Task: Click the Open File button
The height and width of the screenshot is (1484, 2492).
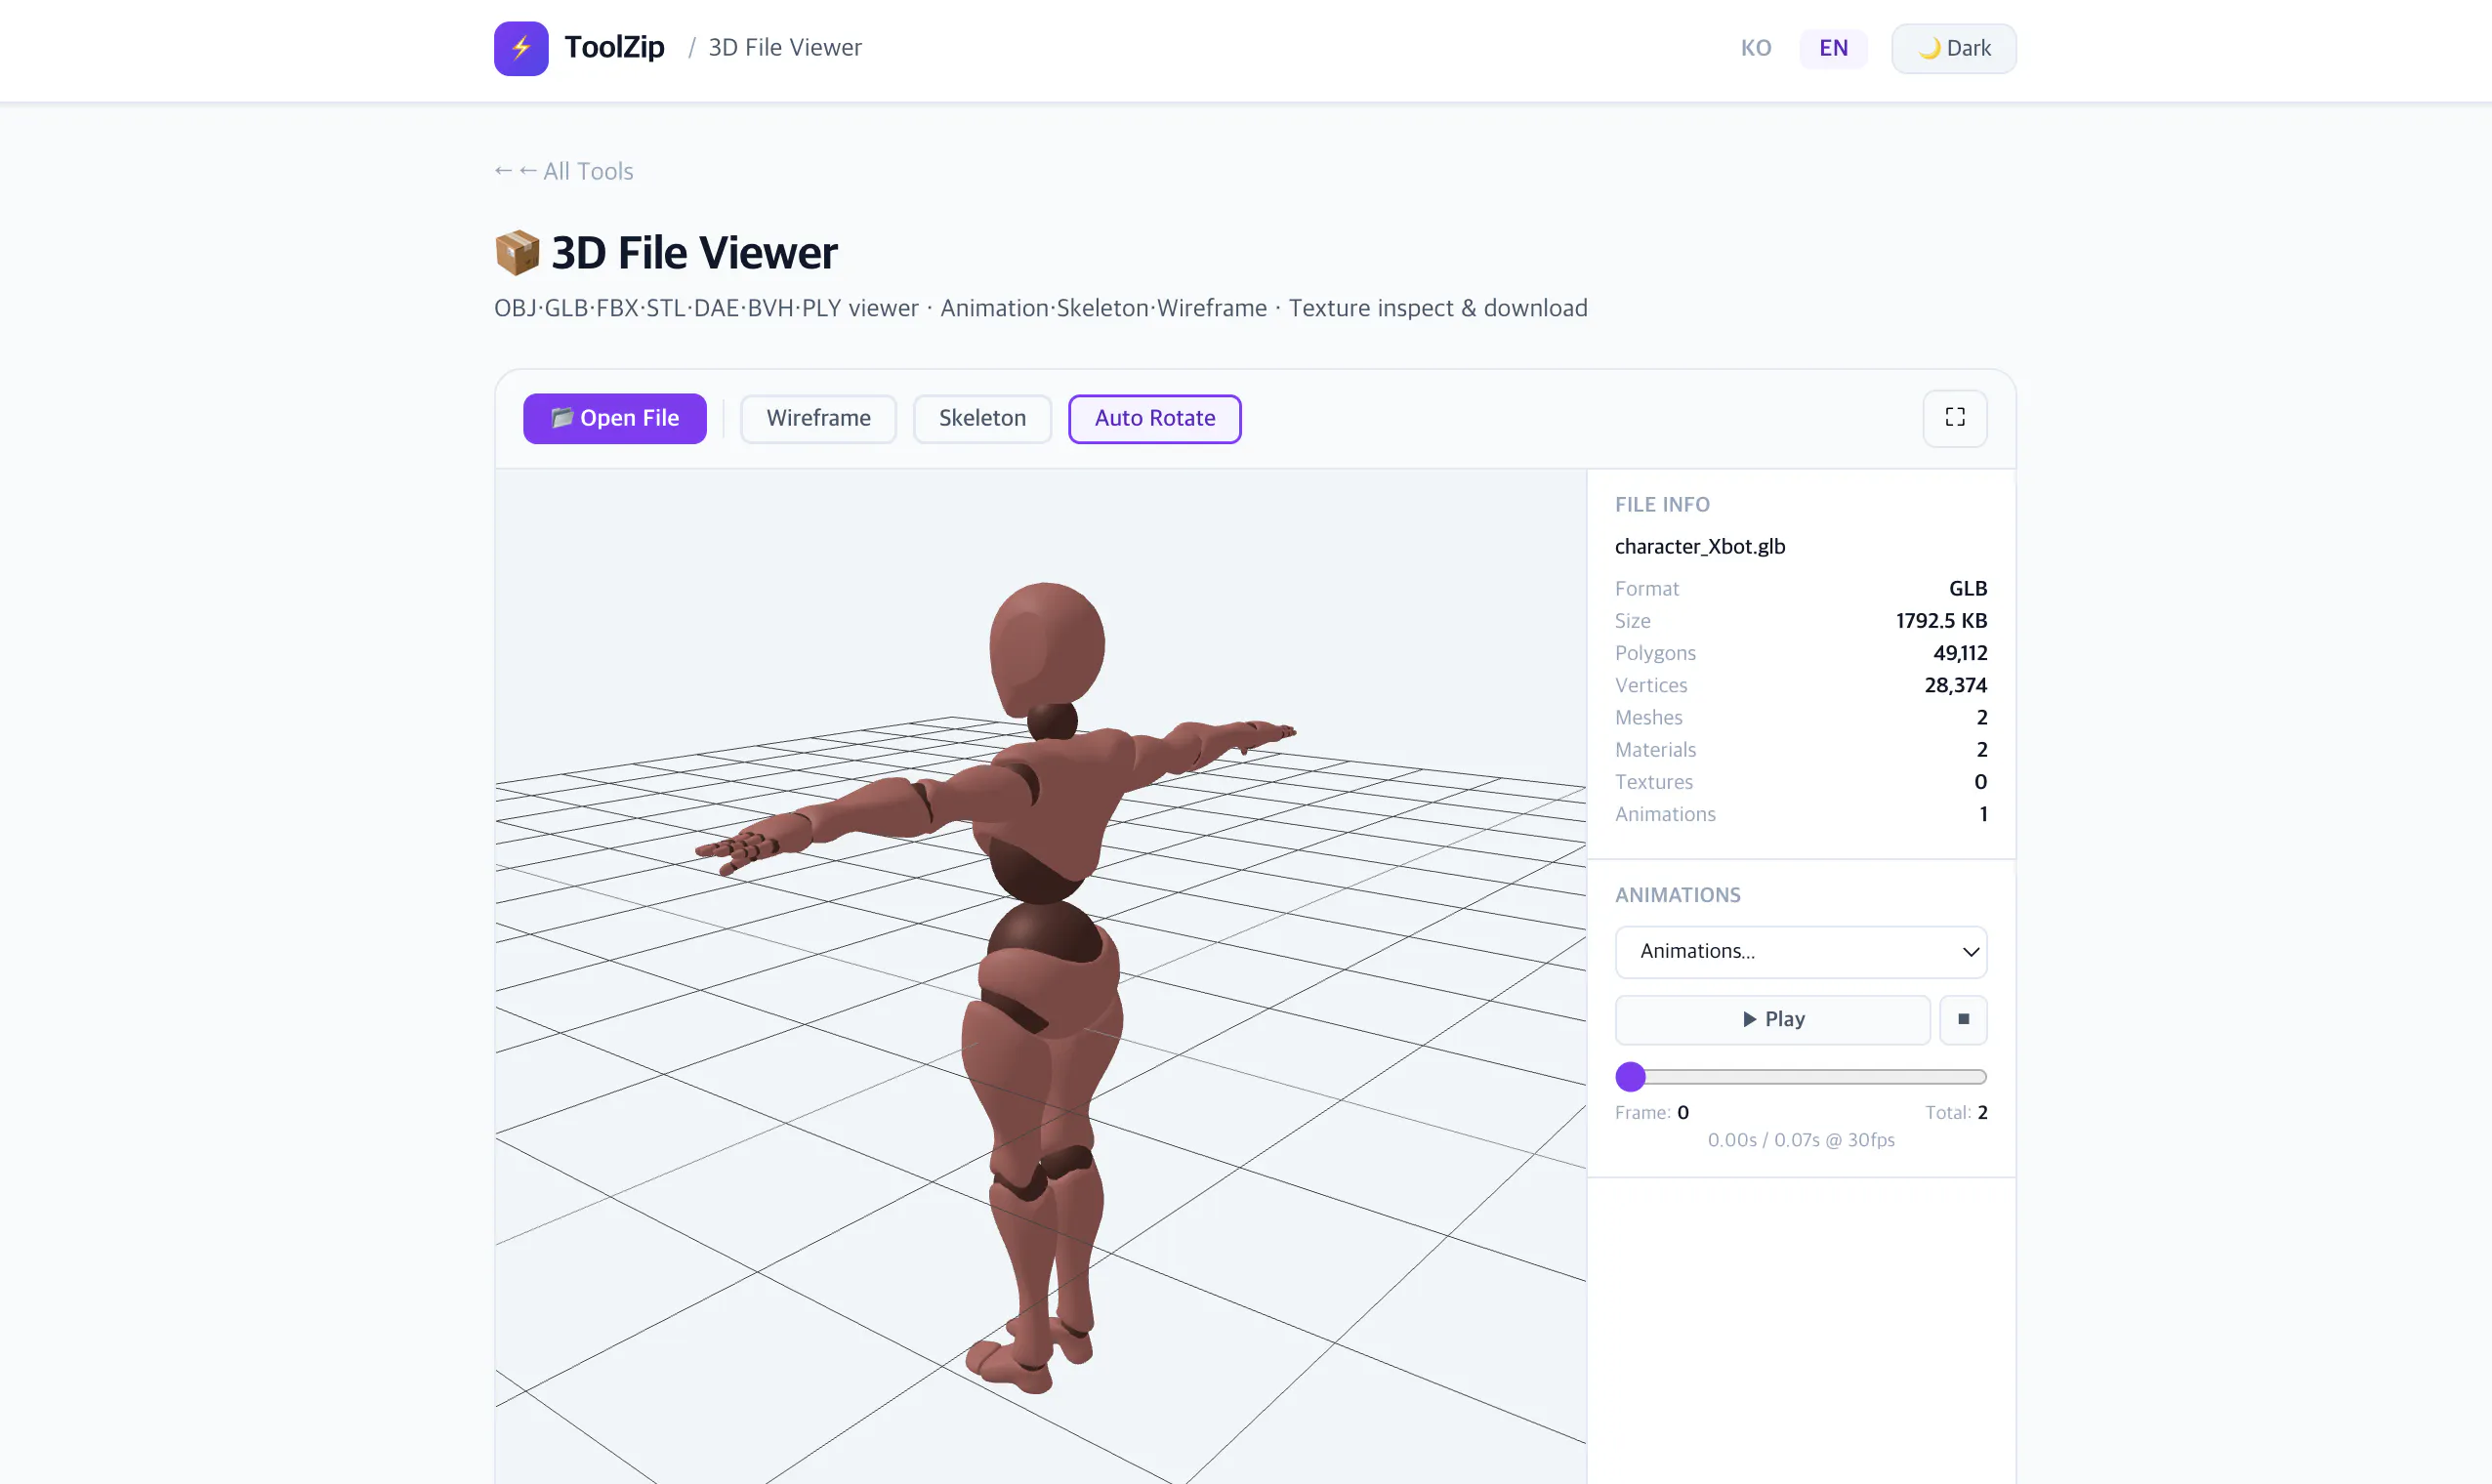Action: pos(615,418)
